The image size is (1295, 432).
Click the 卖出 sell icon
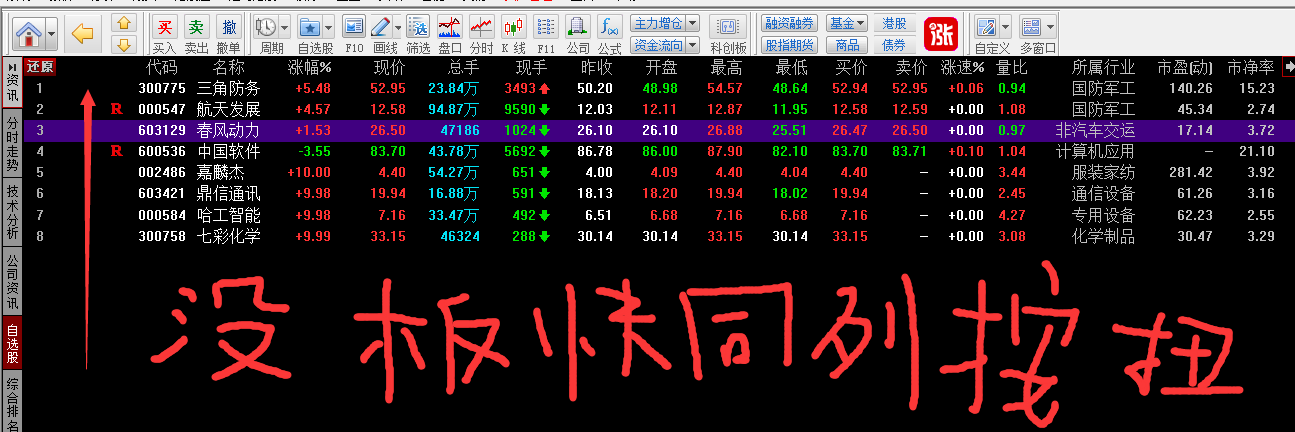point(197,27)
